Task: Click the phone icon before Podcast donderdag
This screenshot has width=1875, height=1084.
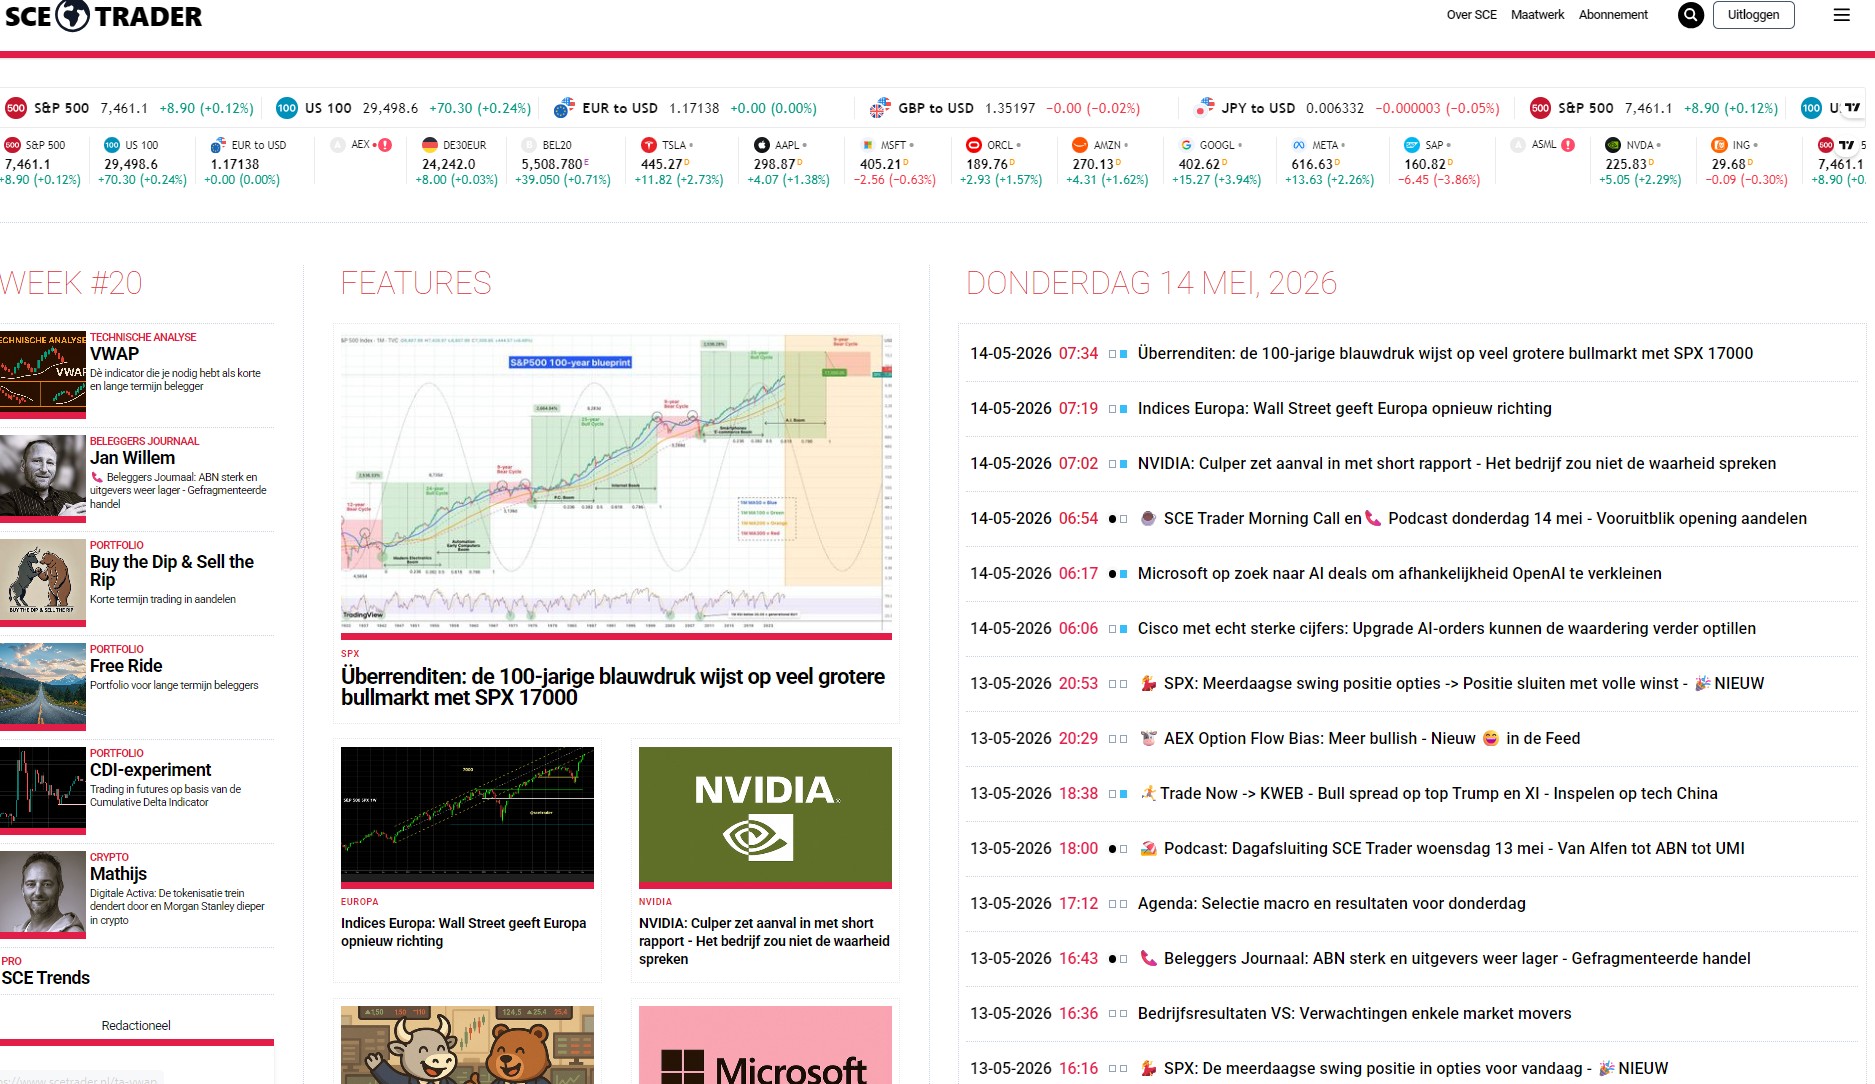Action: [x=1374, y=518]
